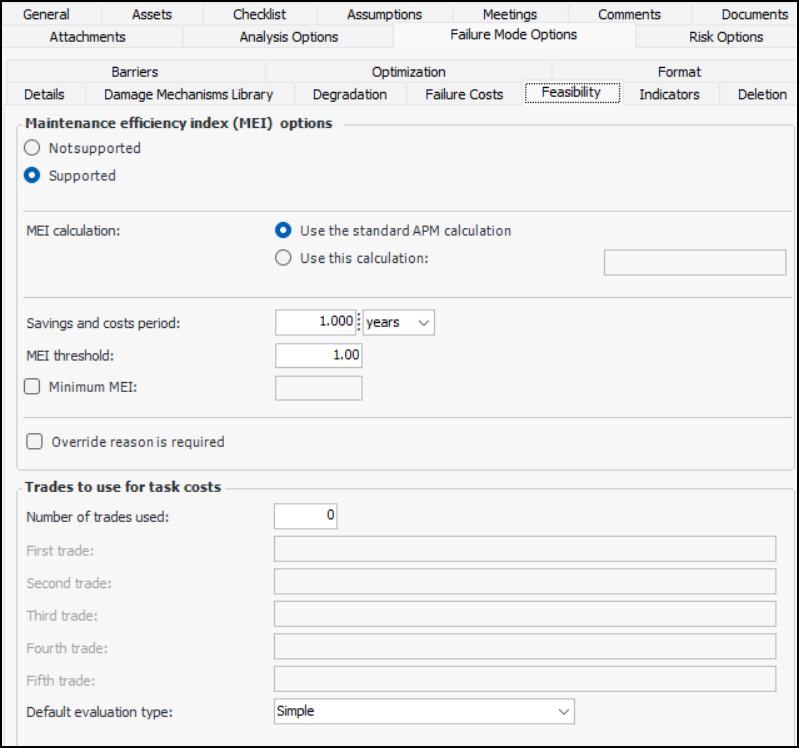
Task: Switch to the Risk Options tab
Action: click(x=725, y=37)
